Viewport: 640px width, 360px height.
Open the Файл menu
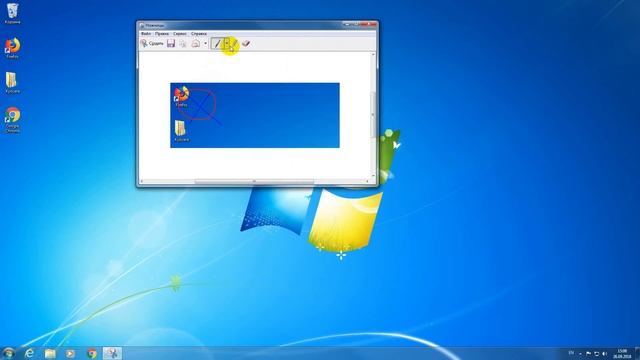(146, 33)
